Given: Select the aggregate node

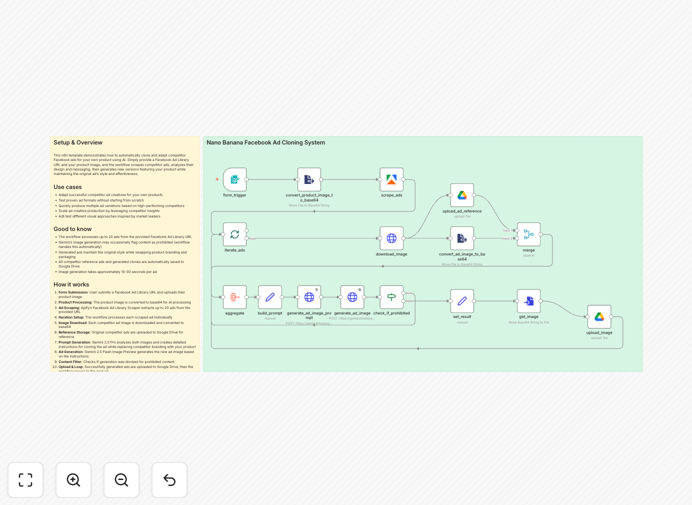Looking at the screenshot, I should coord(235,297).
